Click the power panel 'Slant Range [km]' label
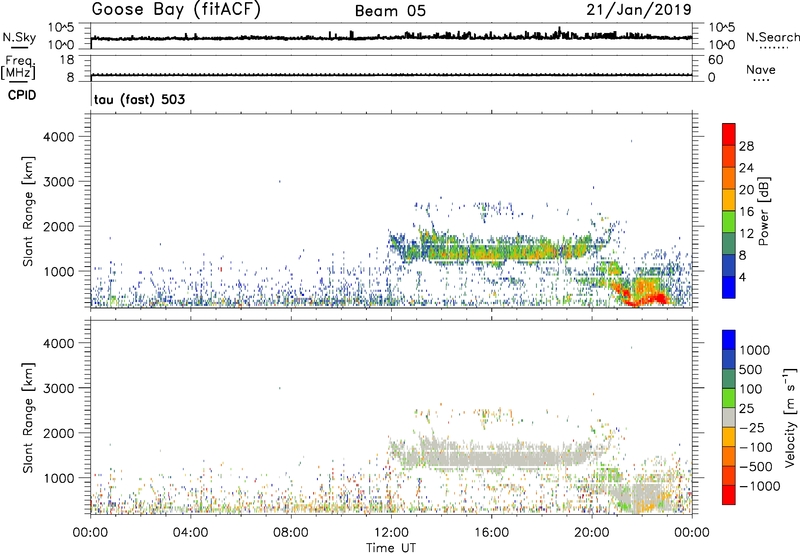Screen dimensions: 800x554 27,211
